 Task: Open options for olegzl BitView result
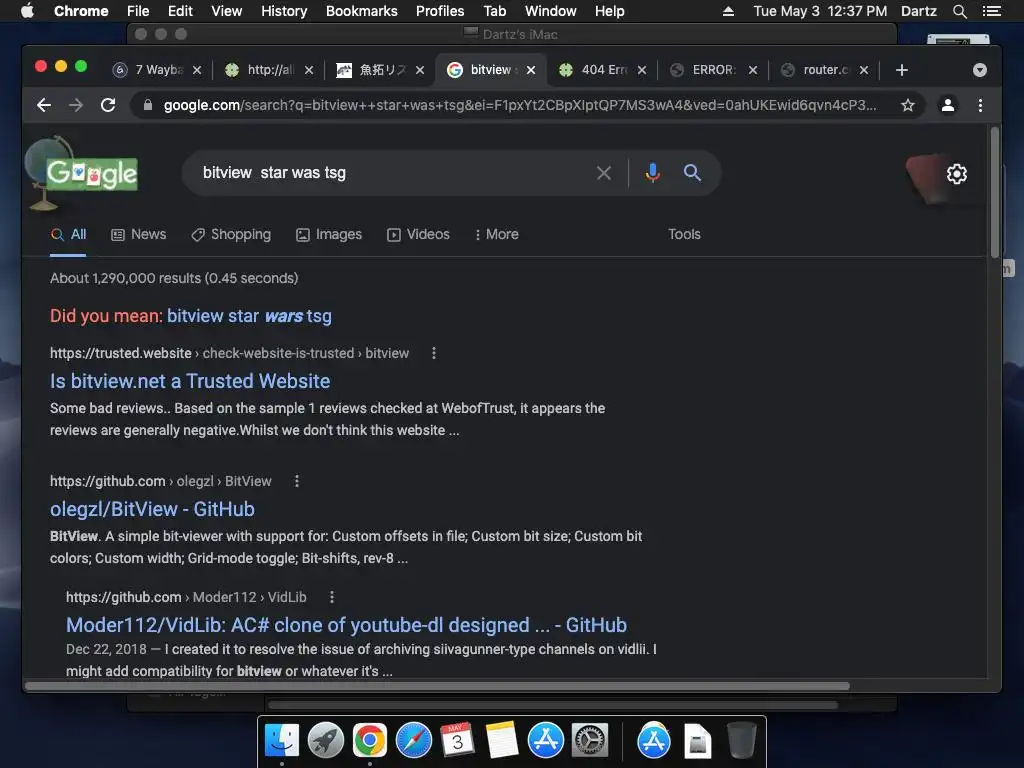[296, 481]
